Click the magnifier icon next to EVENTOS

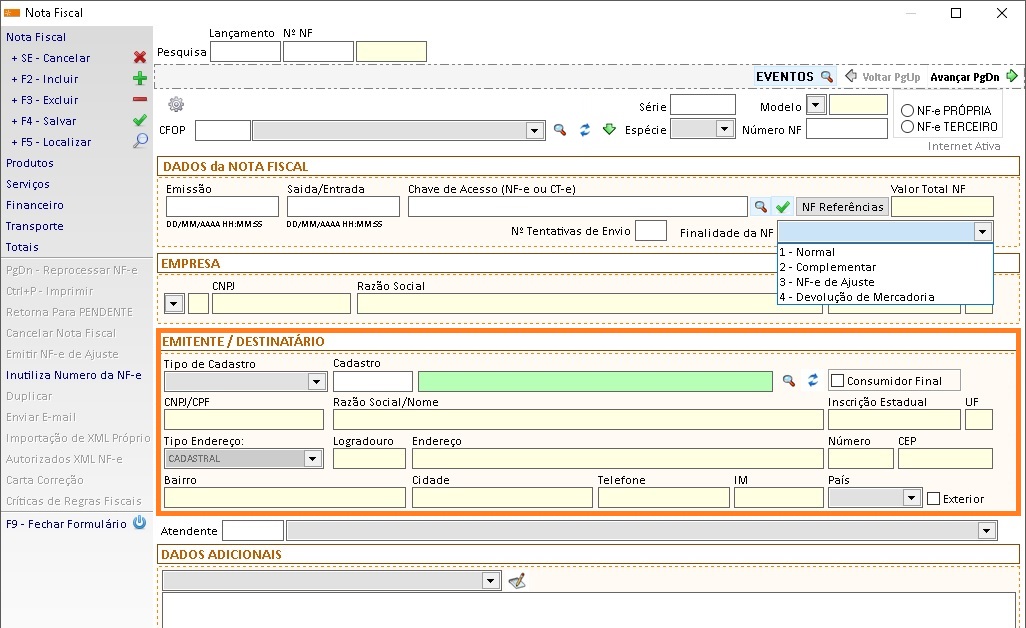click(826, 77)
